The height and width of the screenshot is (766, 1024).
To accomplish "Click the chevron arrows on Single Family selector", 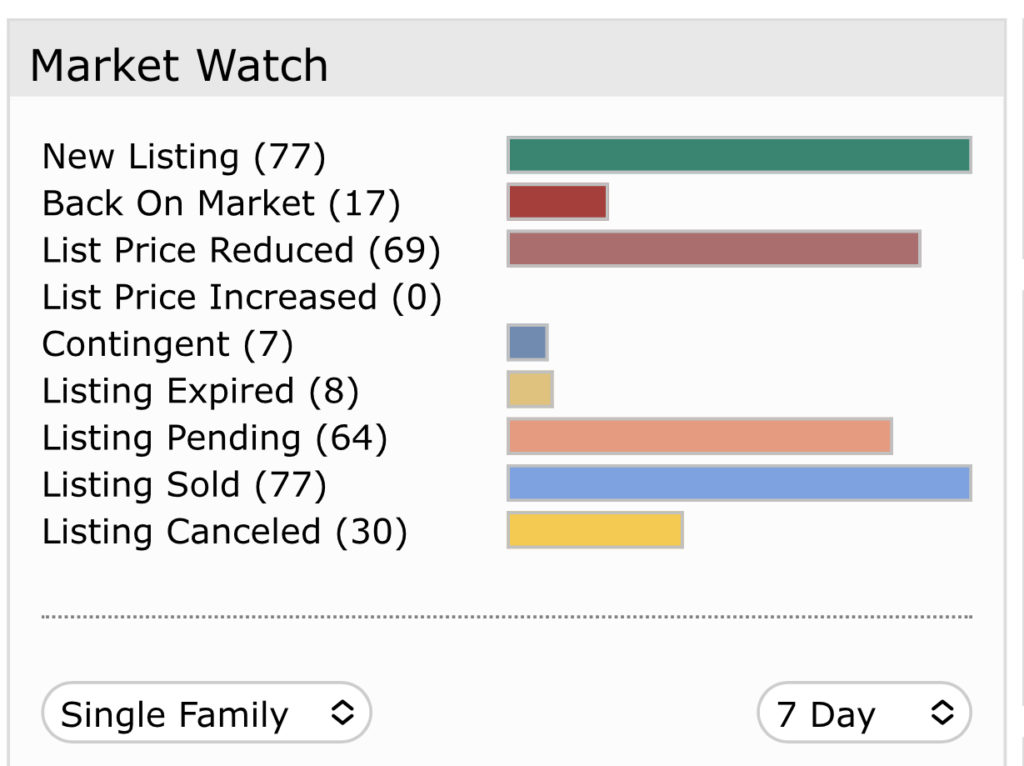I will click(342, 712).
